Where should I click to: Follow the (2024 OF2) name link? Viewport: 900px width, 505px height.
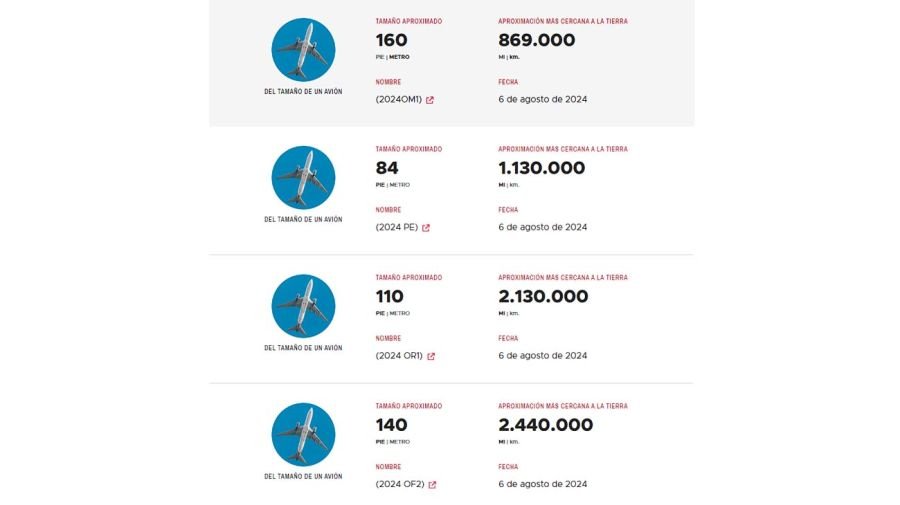tap(400, 485)
